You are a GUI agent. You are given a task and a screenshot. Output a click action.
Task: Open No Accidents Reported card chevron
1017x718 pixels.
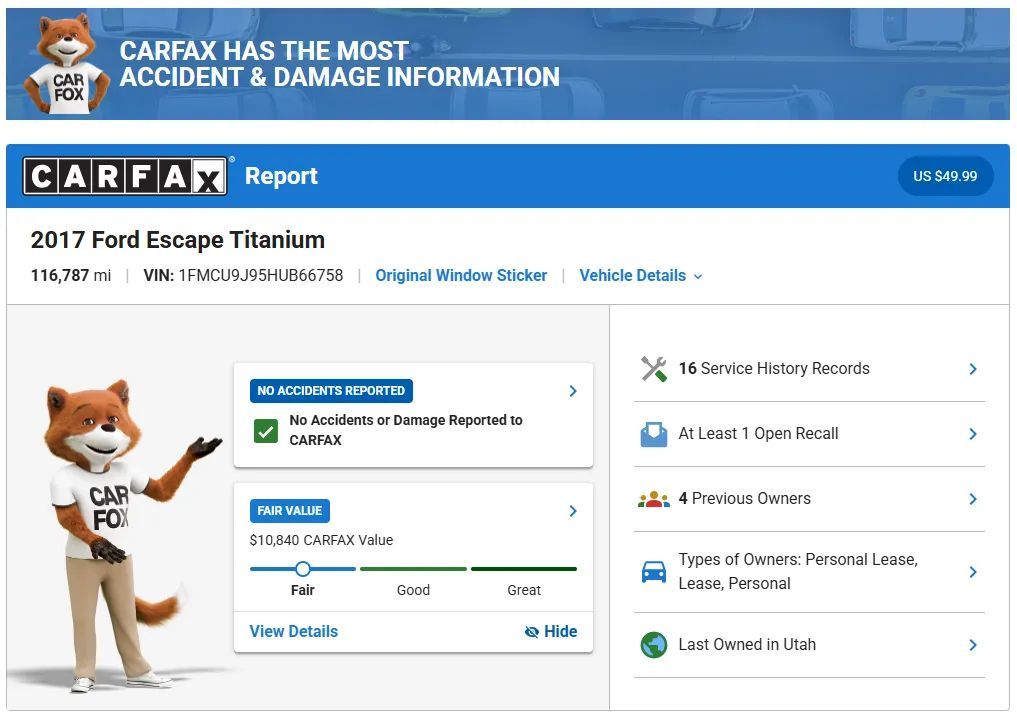pos(573,391)
